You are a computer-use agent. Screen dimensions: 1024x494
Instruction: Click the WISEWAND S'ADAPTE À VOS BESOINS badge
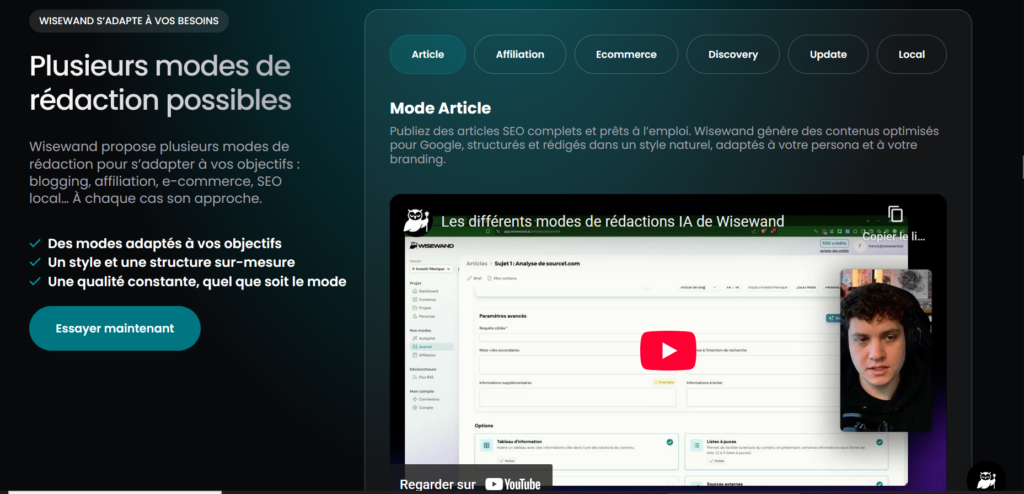[x=129, y=21]
